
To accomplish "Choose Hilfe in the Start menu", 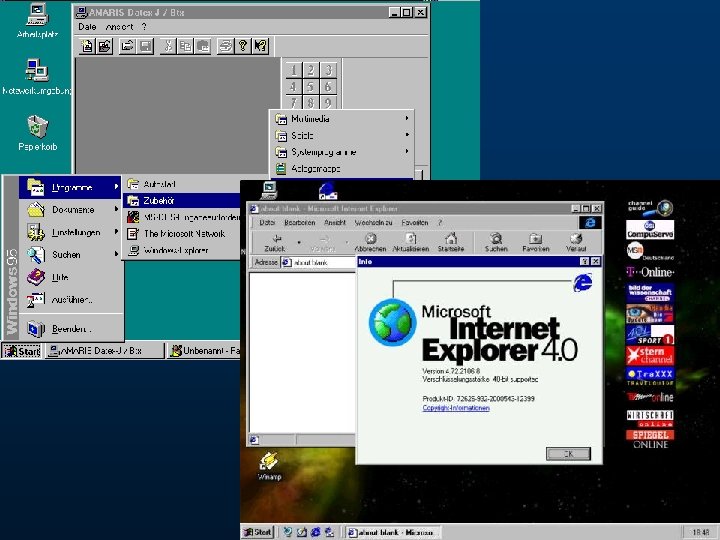I will tap(70, 277).
